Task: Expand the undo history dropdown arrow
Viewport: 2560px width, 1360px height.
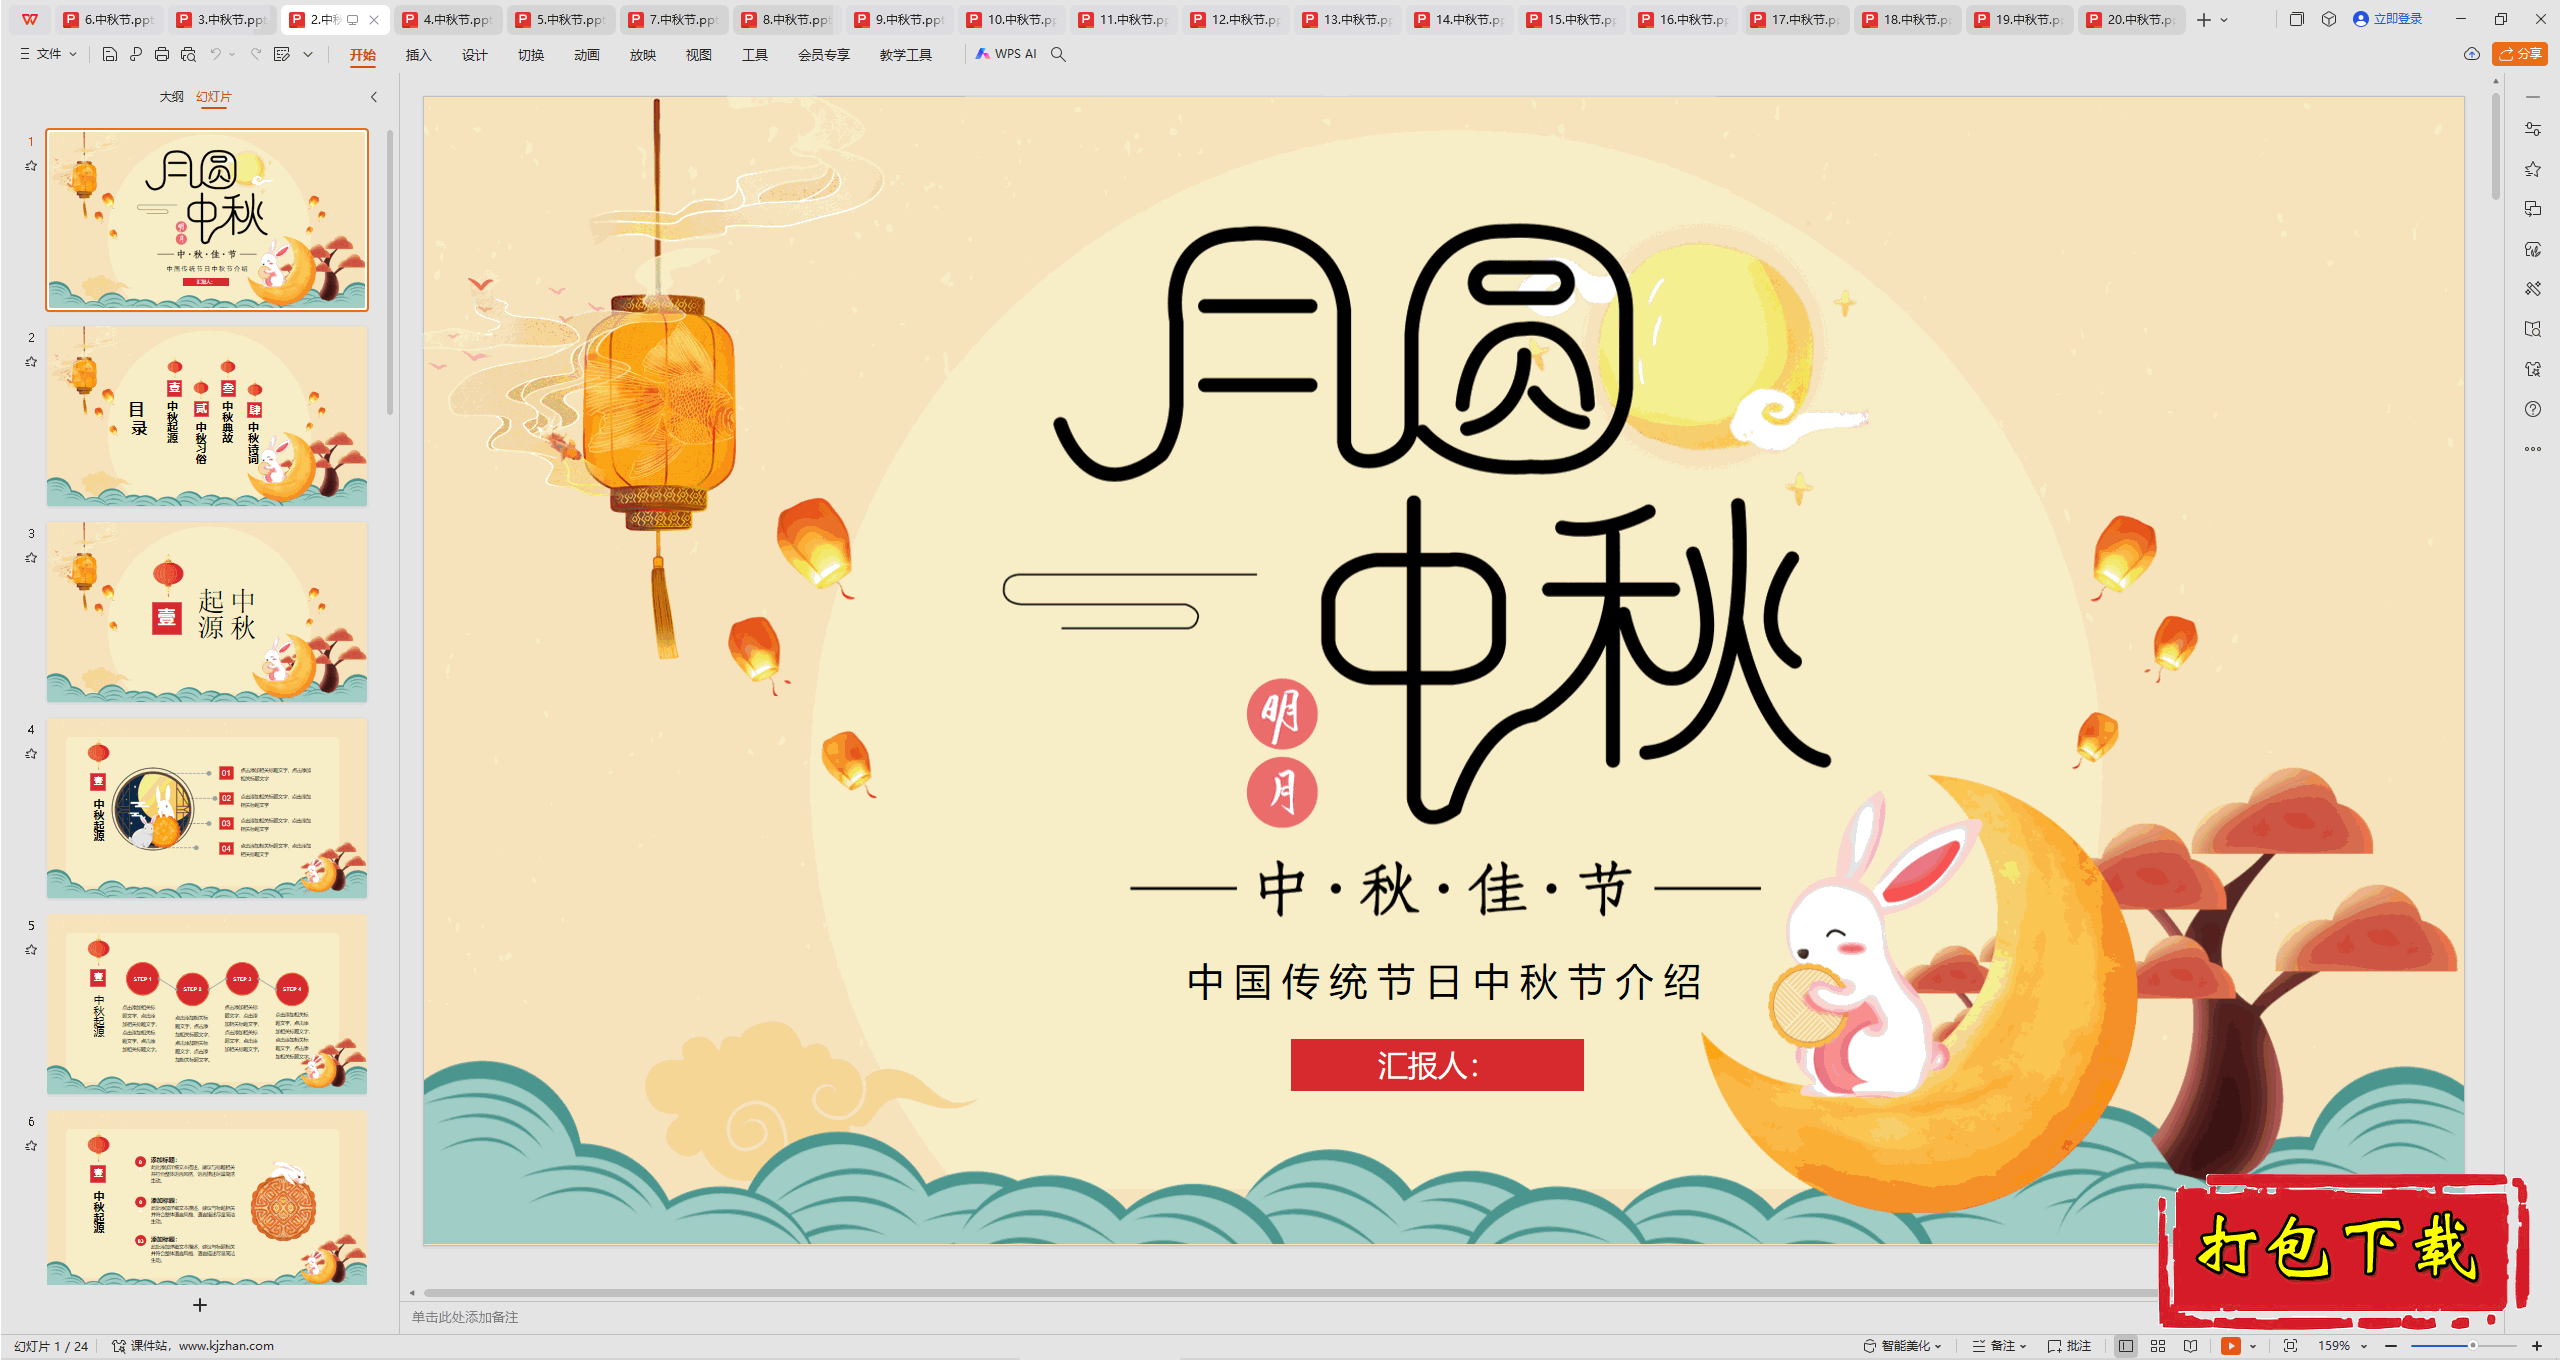Action: coord(232,55)
